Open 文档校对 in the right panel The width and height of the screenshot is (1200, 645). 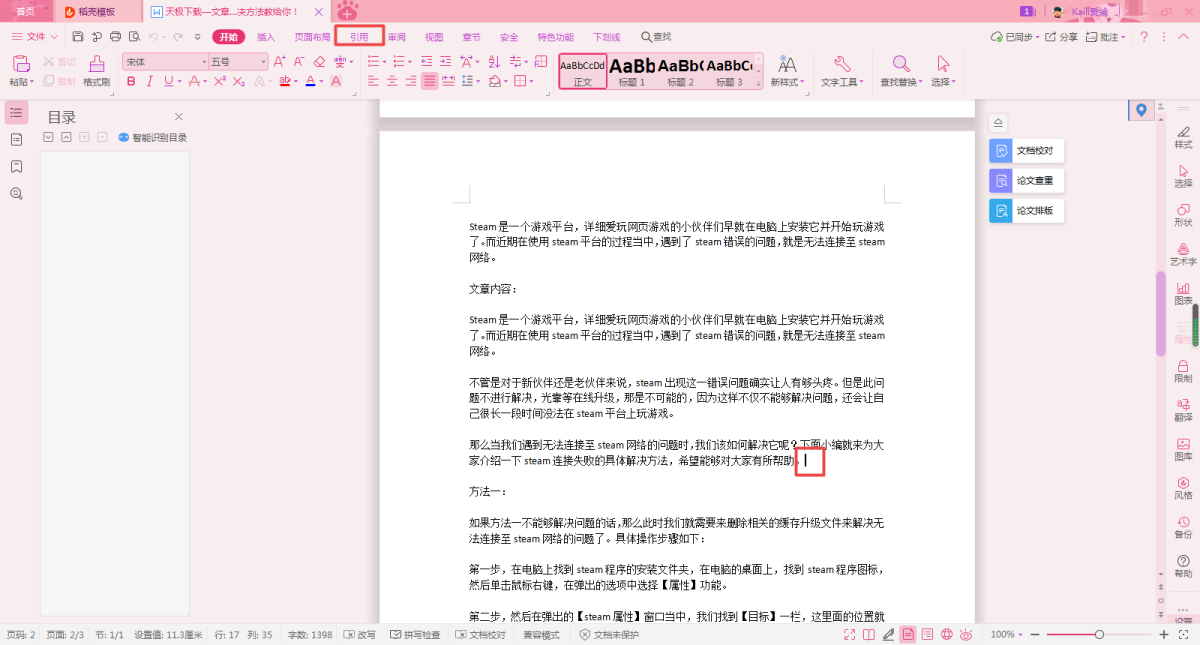(1028, 151)
